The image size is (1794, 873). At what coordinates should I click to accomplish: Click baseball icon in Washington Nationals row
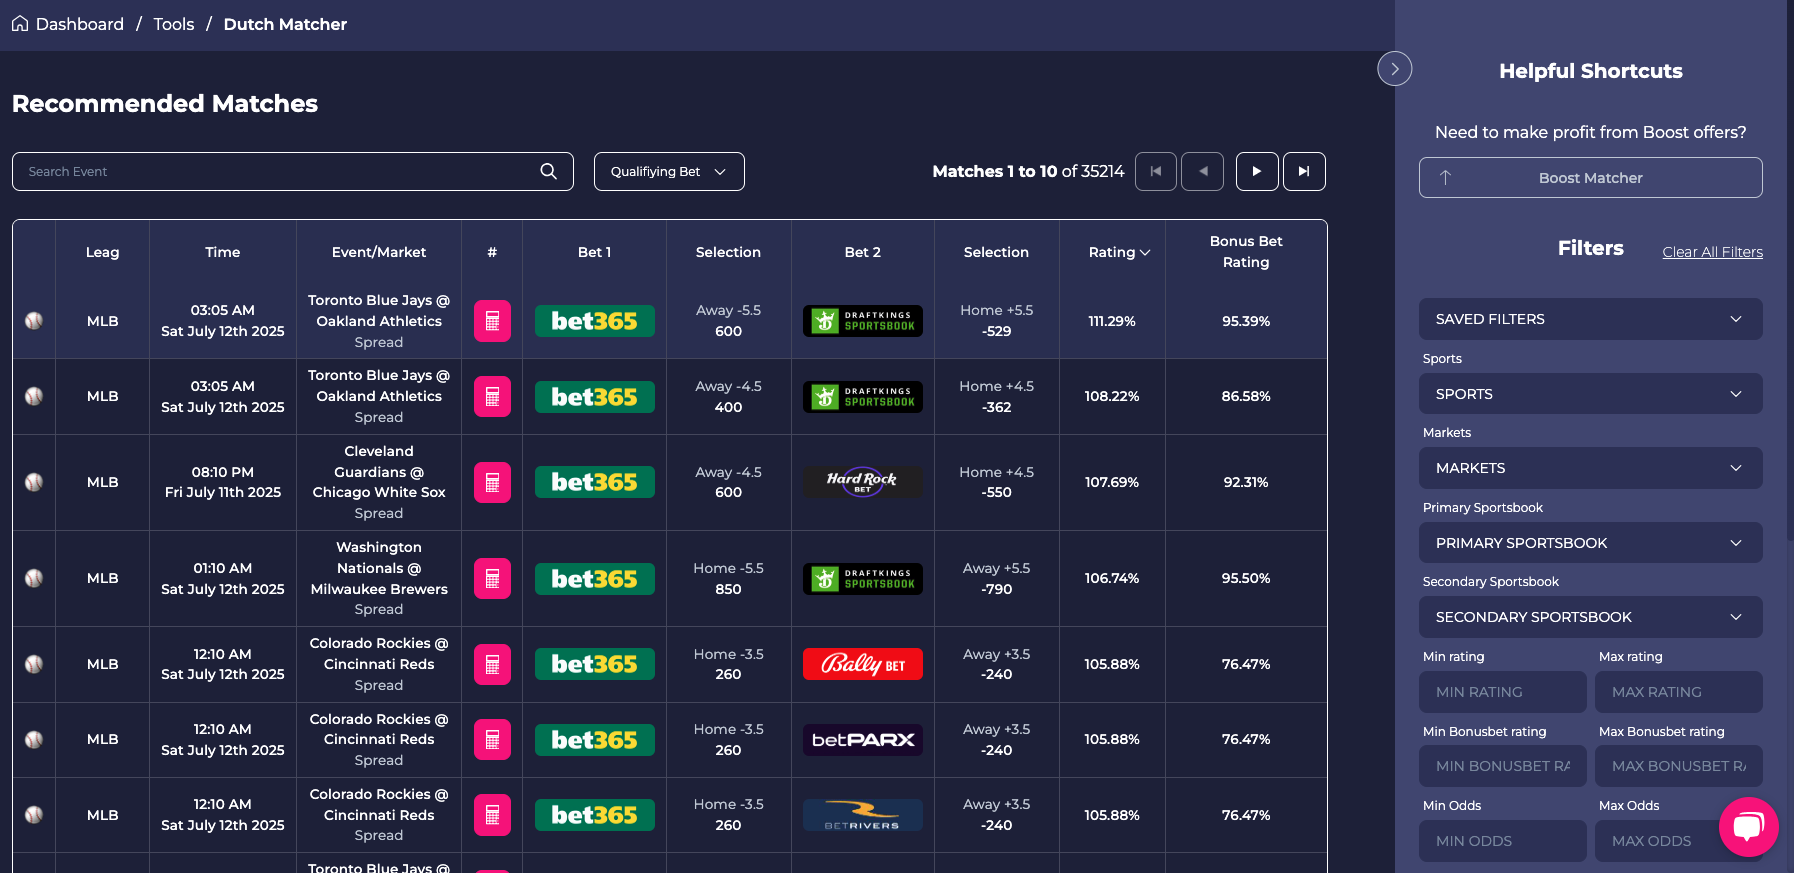pyautogui.click(x=34, y=578)
